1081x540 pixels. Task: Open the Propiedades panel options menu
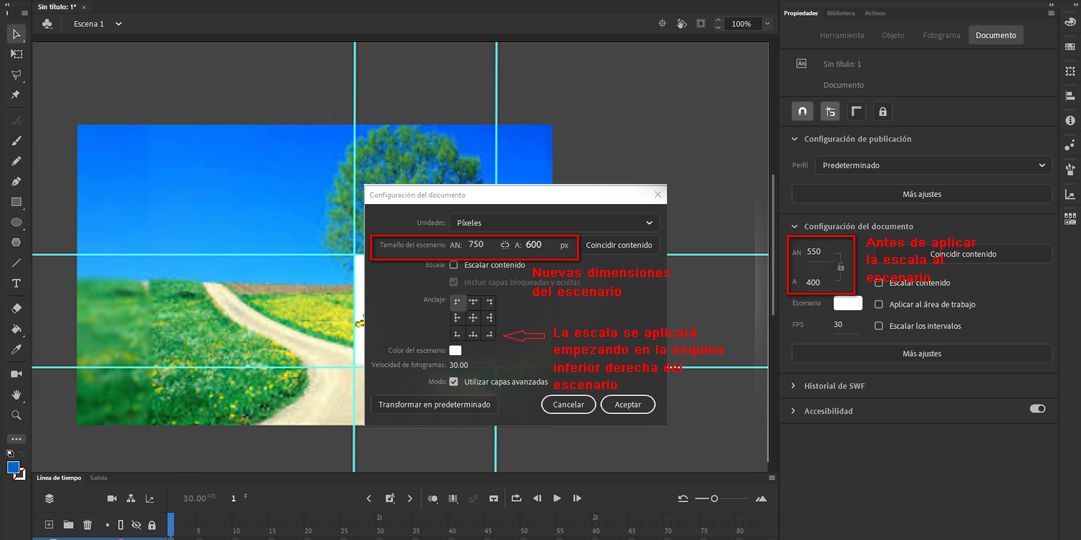click(x=1051, y=13)
